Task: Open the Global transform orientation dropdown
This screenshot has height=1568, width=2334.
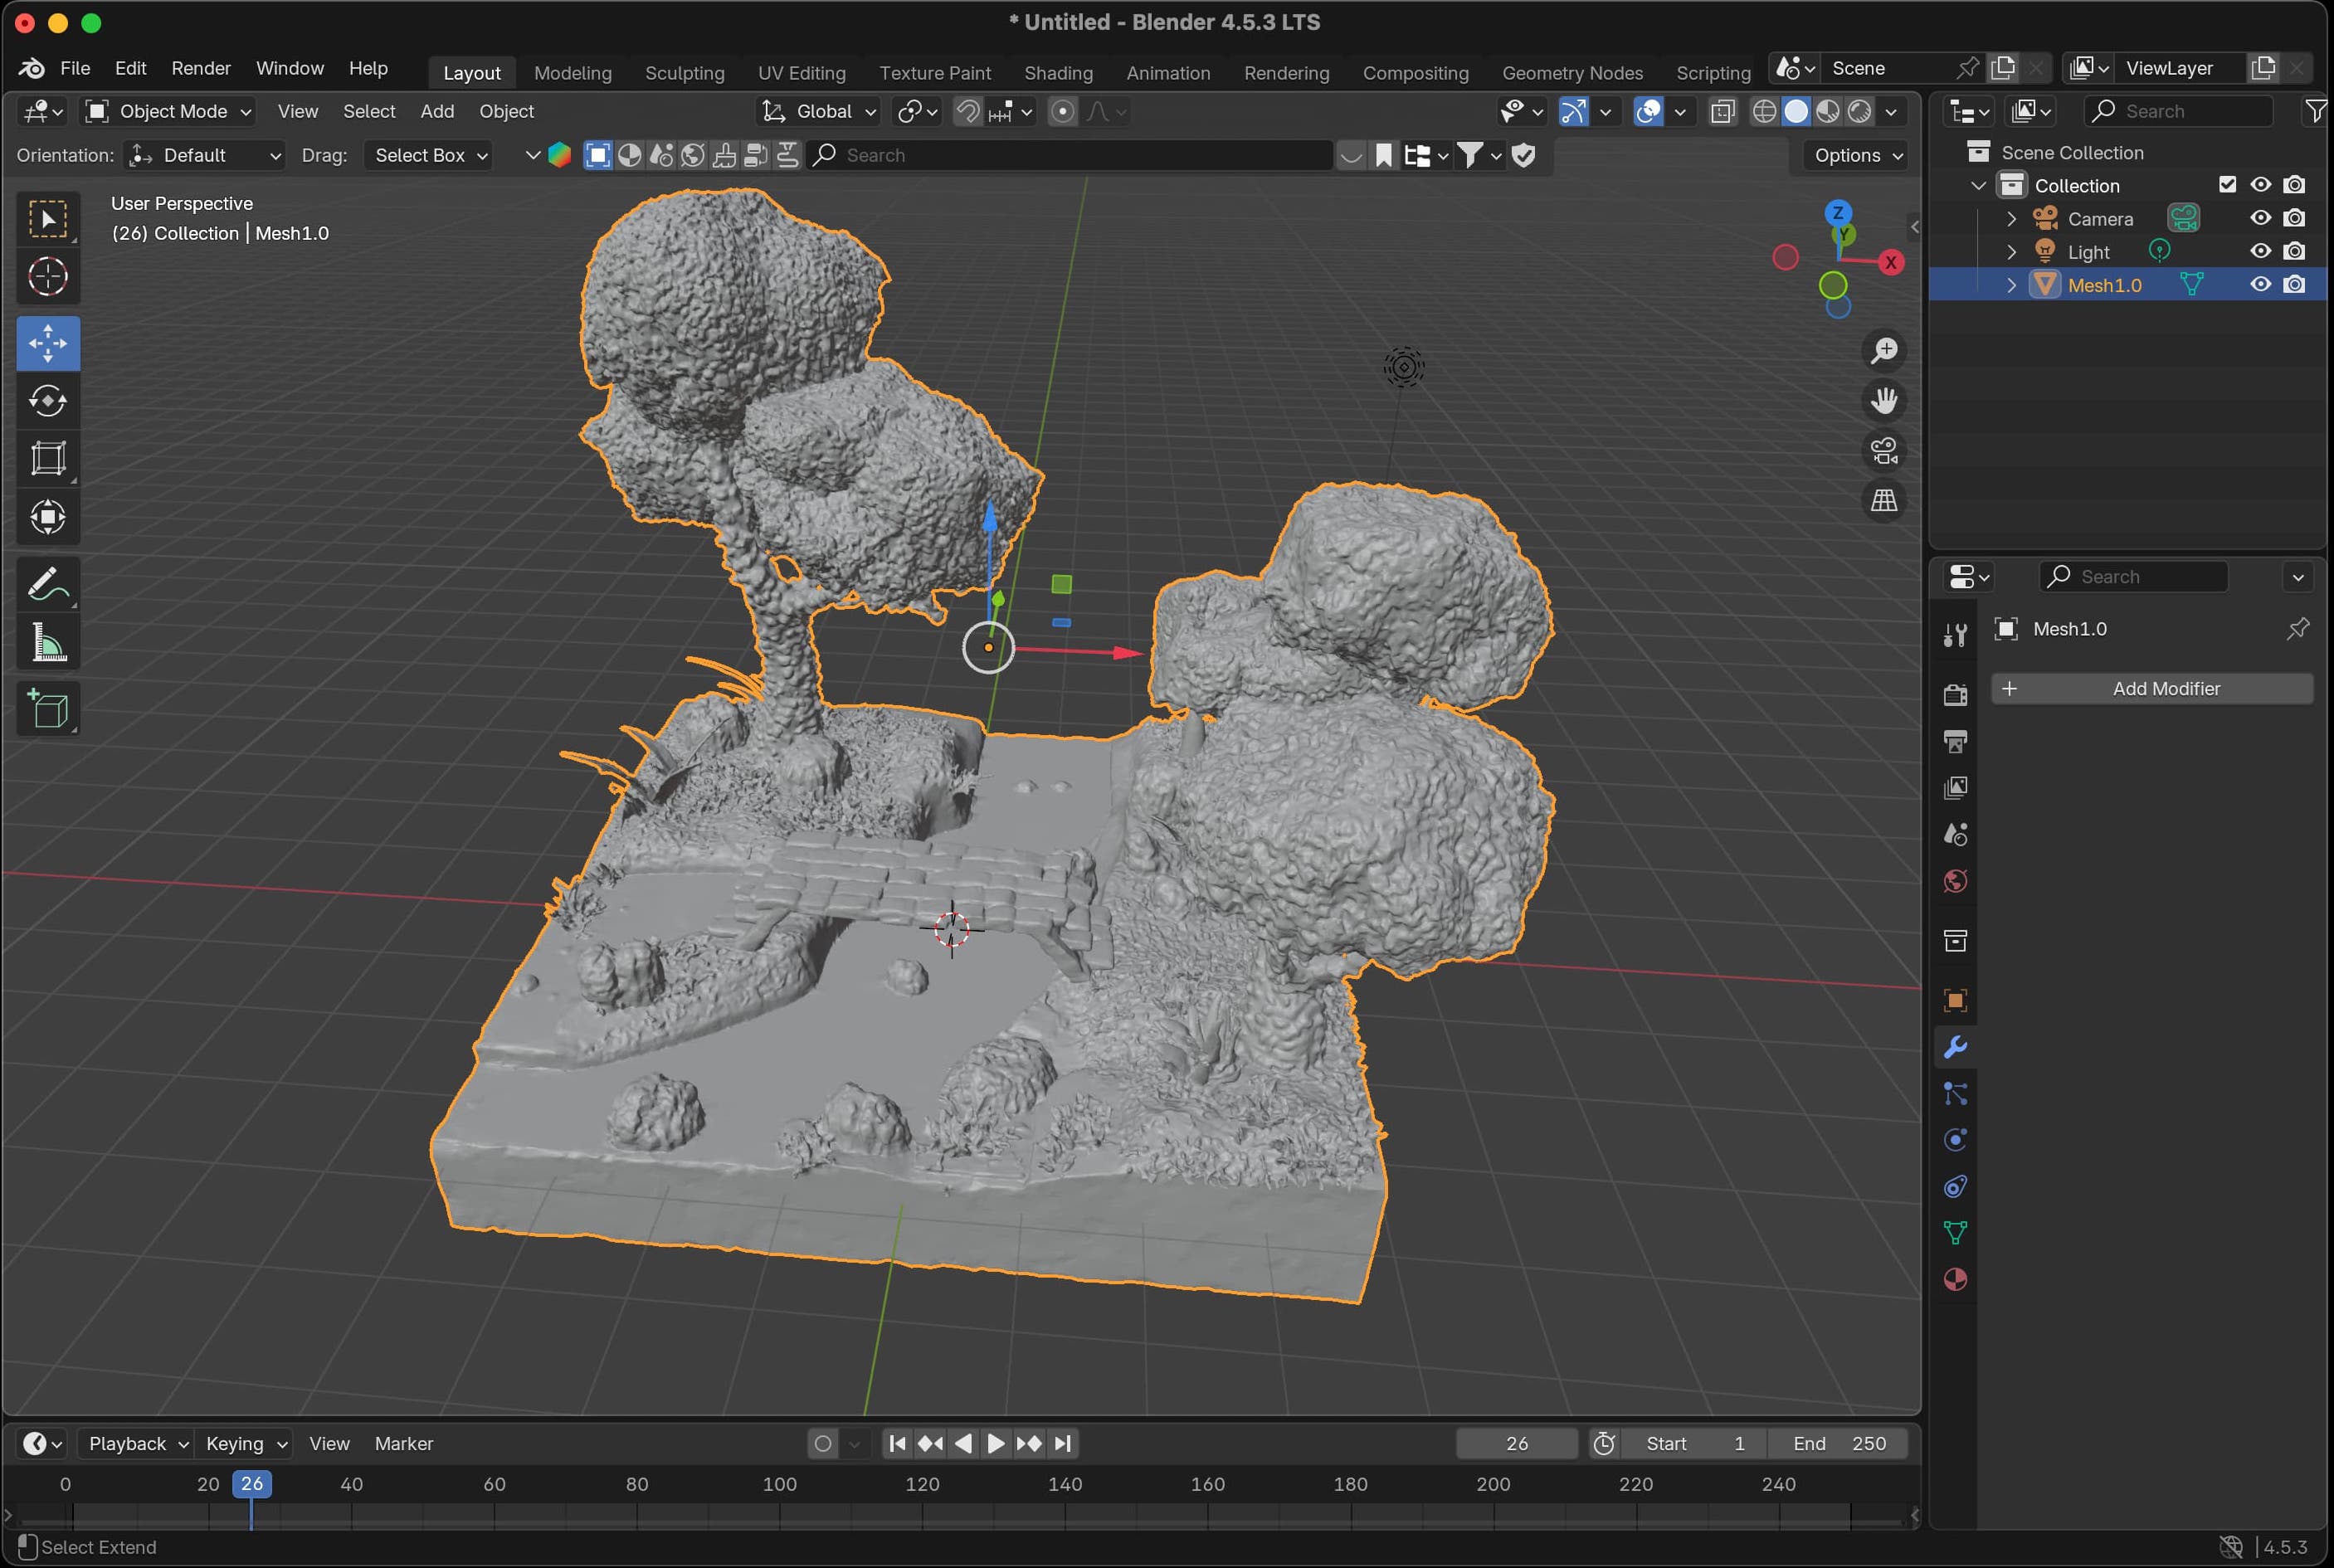Action: click(820, 111)
